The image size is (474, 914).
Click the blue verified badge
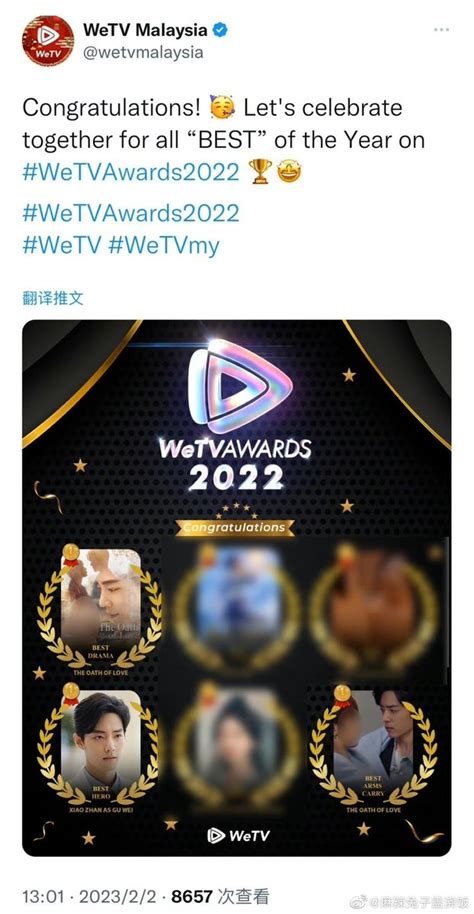coord(220,29)
